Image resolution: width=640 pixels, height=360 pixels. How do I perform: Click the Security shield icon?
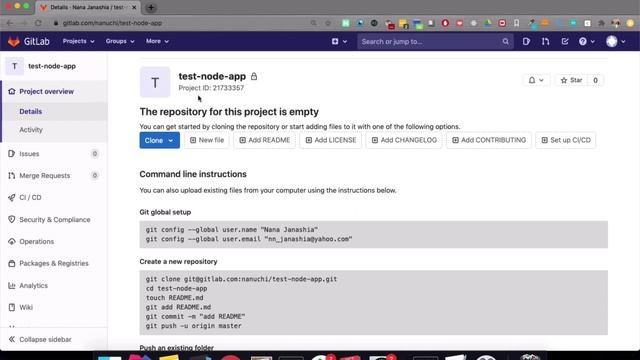[x=11, y=220]
